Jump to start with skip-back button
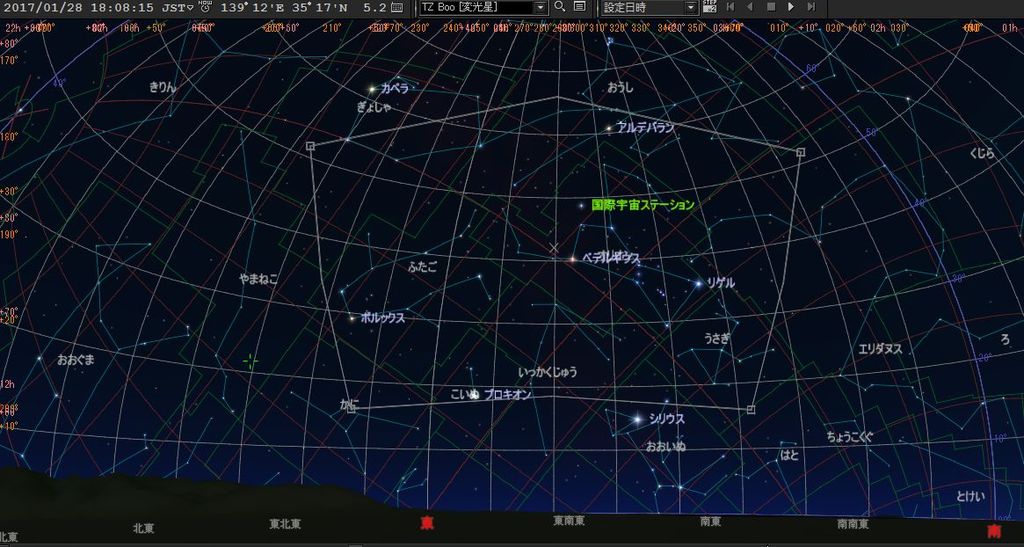This screenshot has width=1024, height=547. point(730,7)
